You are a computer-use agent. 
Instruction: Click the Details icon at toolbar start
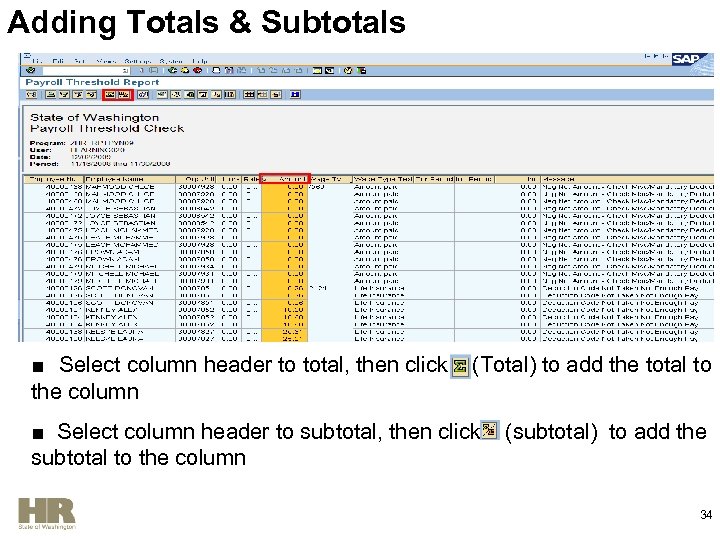point(31,95)
